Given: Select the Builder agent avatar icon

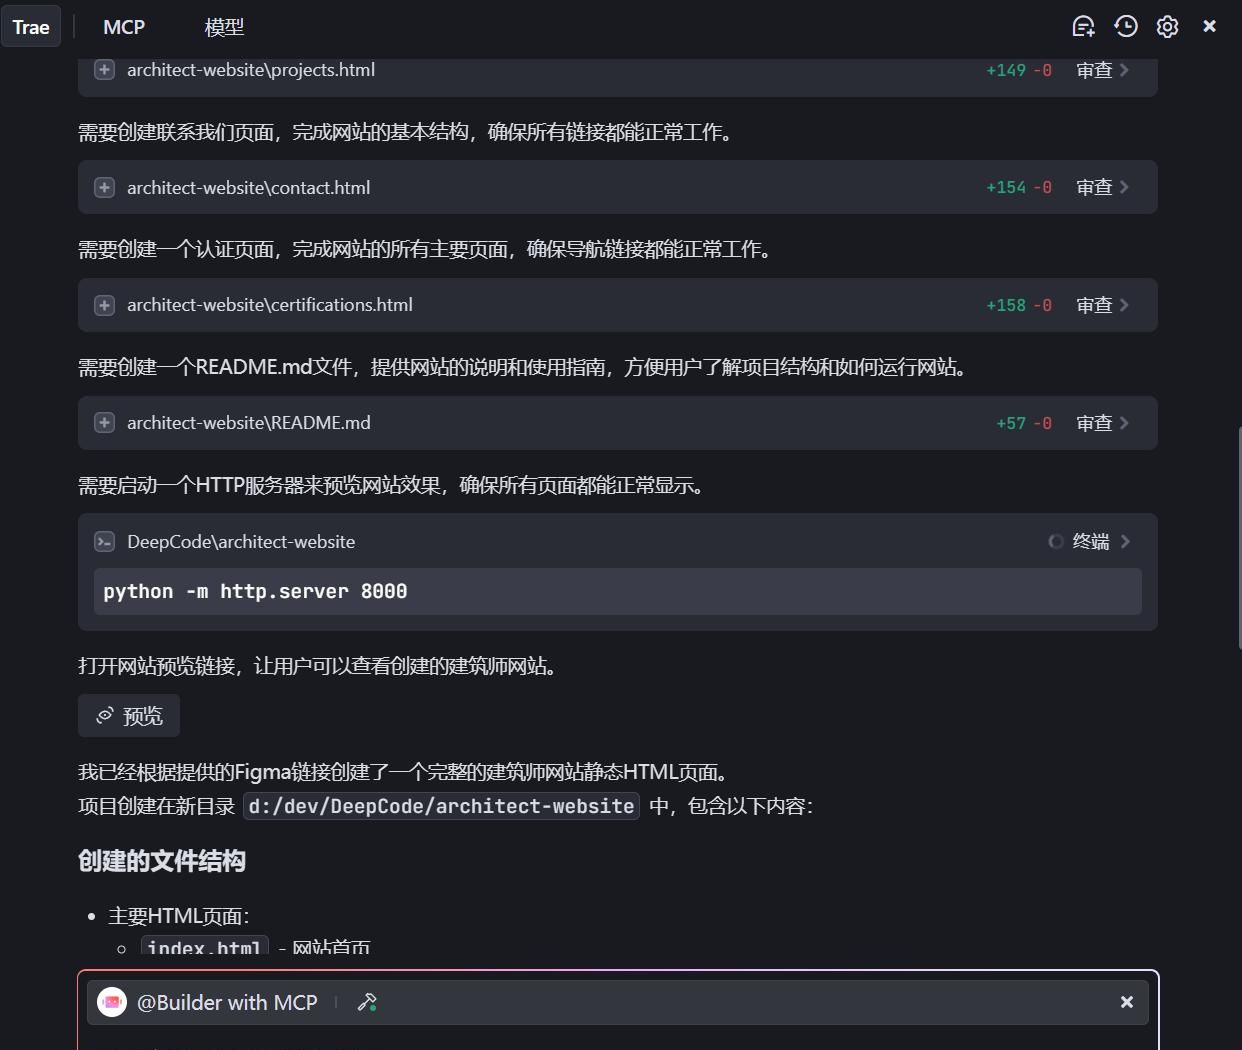Looking at the screenshot, I should [111, 1002].
